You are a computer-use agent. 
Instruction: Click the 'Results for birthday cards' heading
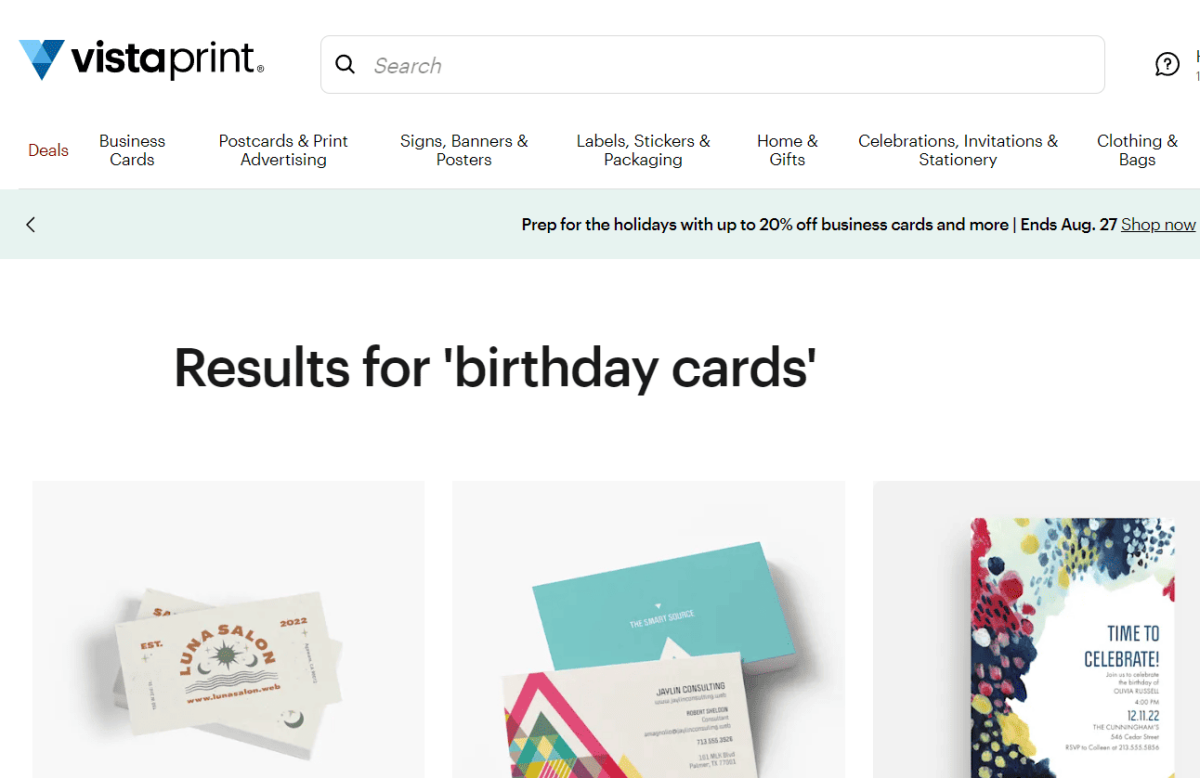[495, 367]
